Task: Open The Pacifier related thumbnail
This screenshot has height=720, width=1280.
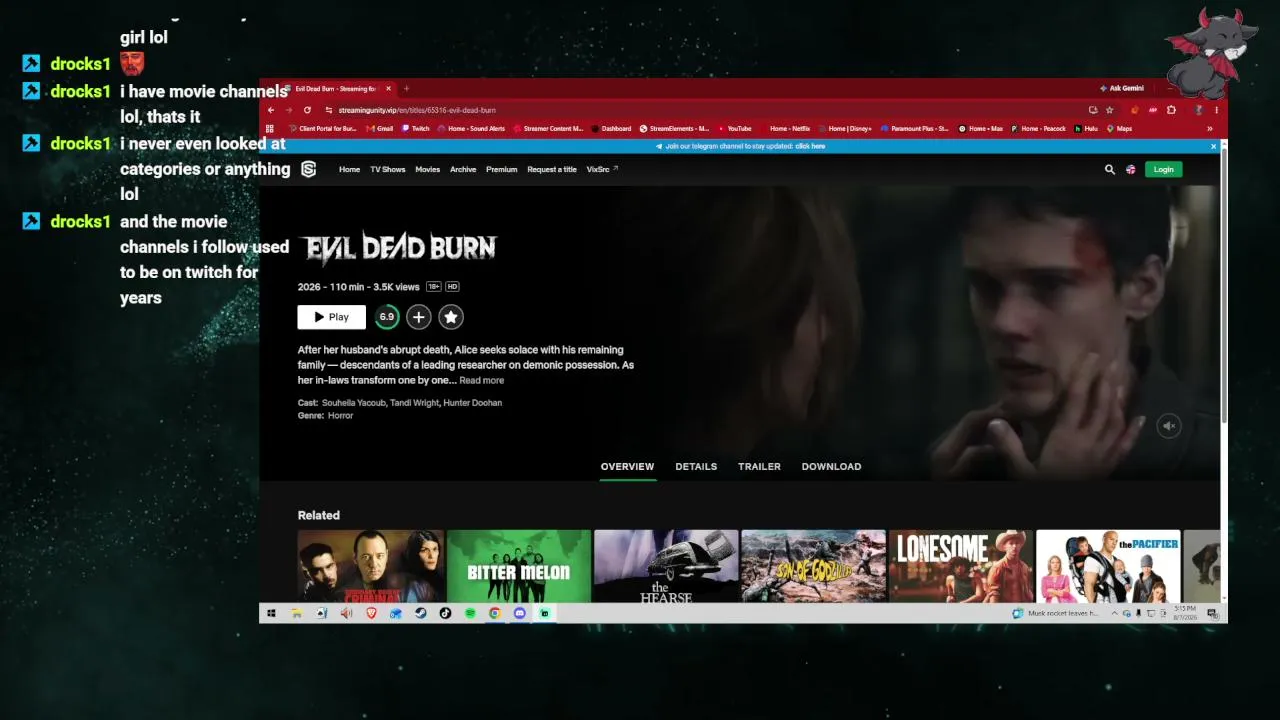Action: (x=1108, y=566)
